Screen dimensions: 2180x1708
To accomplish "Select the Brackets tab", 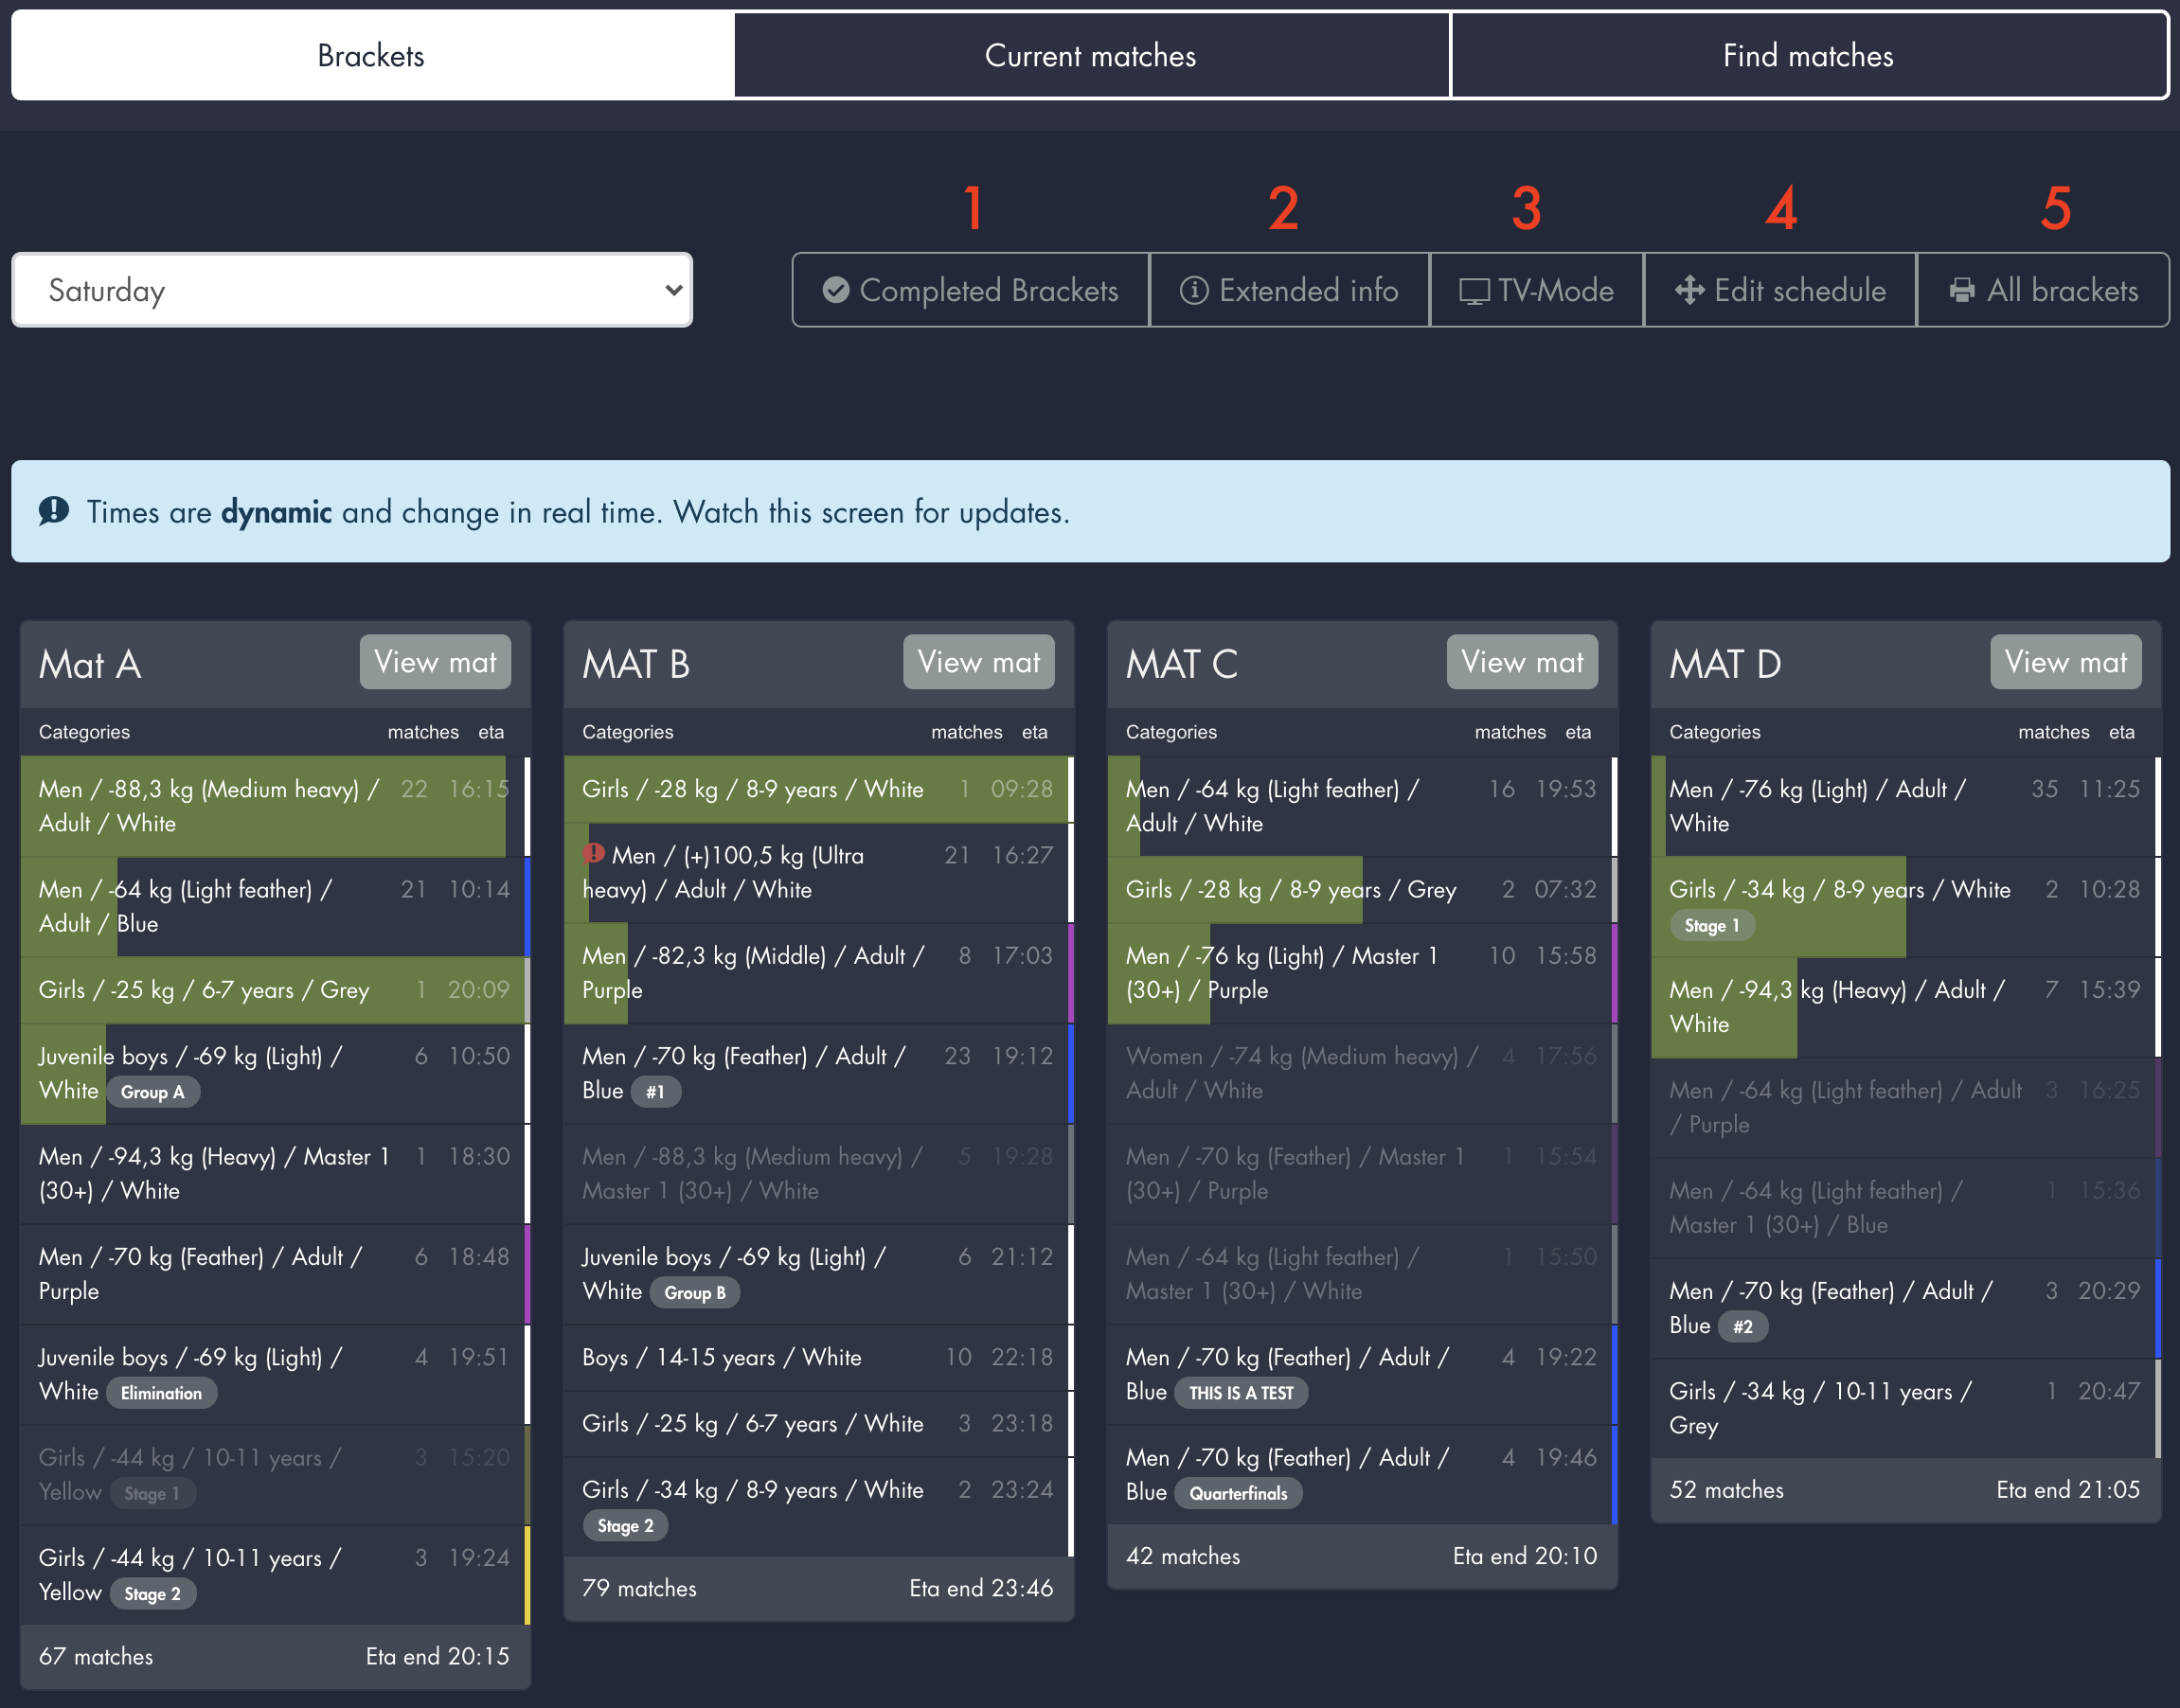I will 371,55.
